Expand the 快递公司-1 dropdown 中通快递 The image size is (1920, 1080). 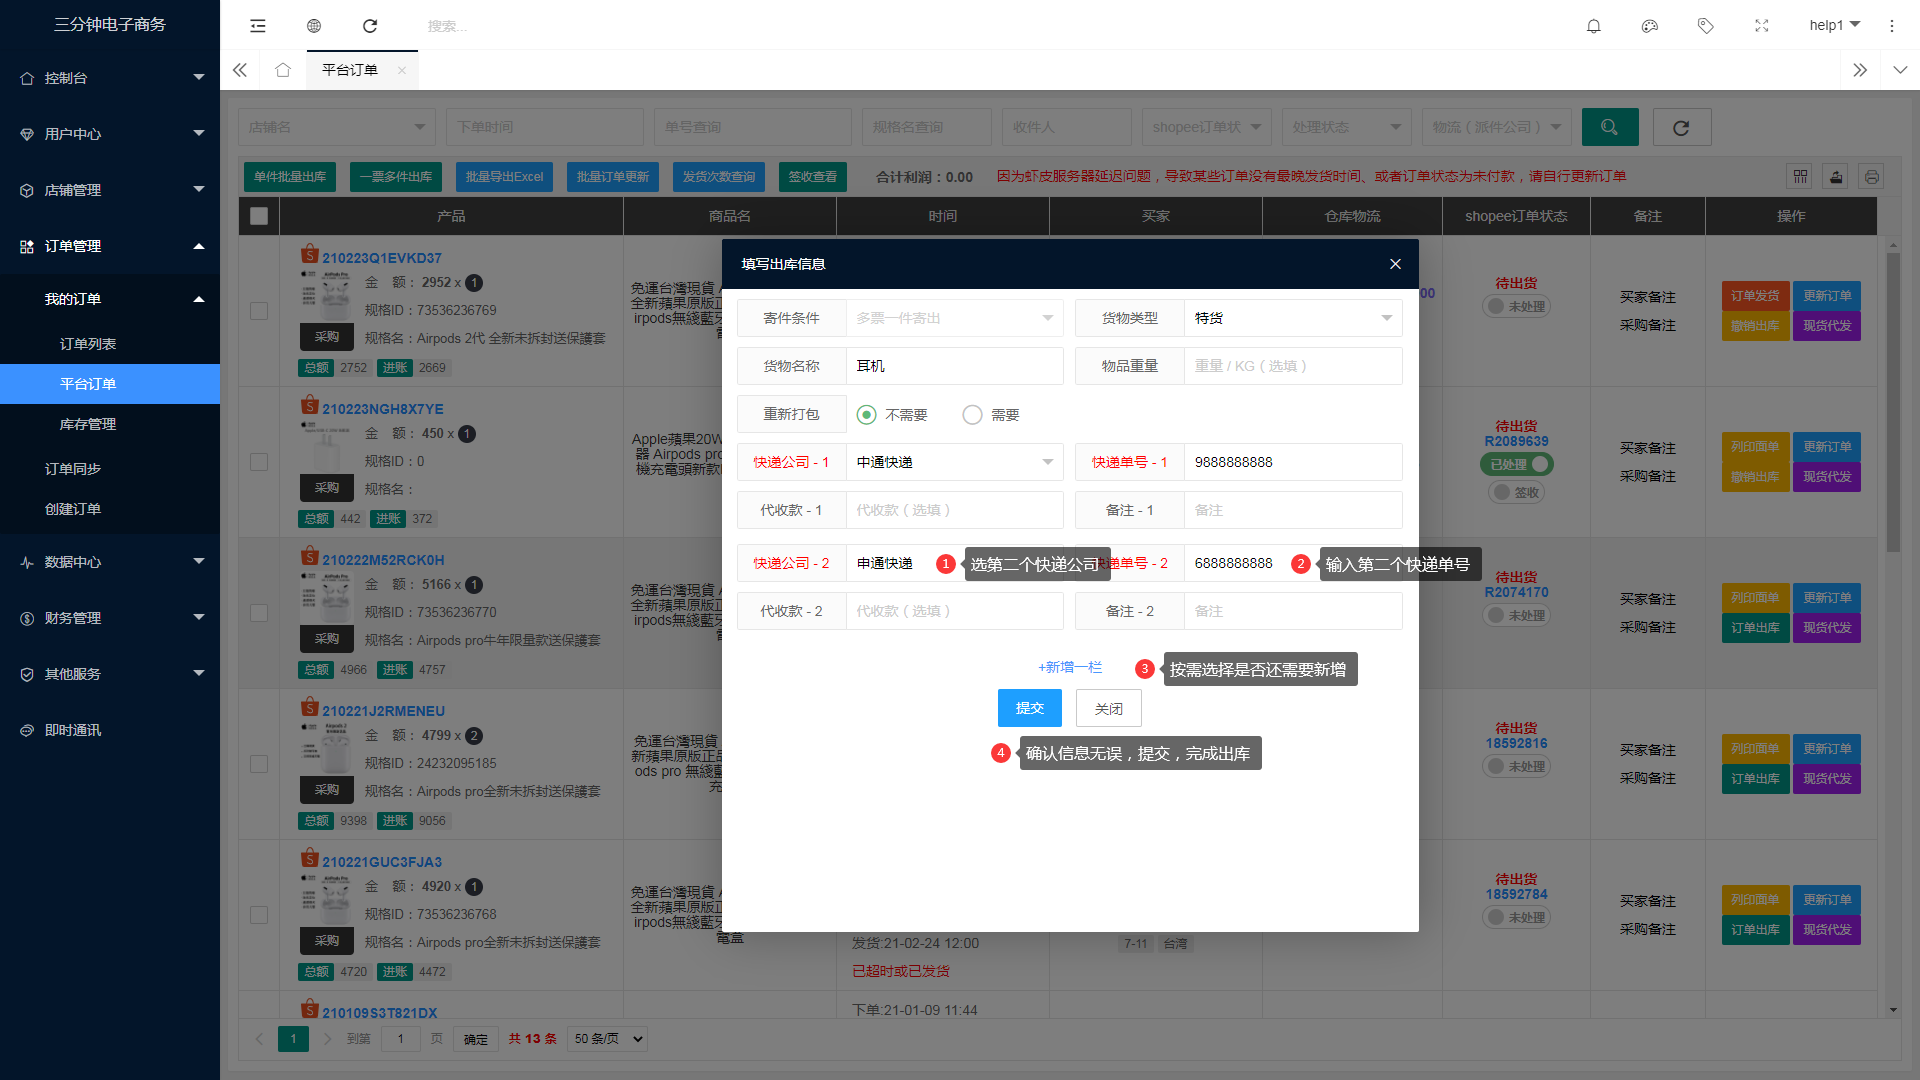pos(953,462)
